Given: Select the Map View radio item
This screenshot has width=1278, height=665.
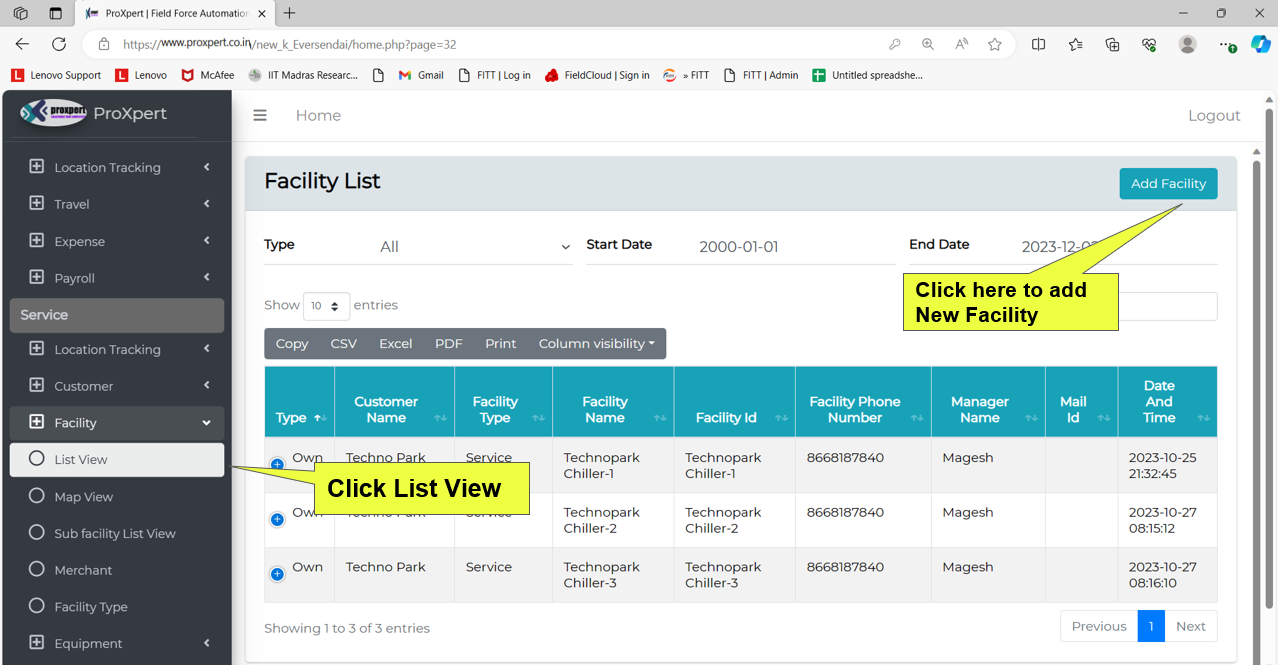Looking at the screenshot, I should click(x=83, y=497).
